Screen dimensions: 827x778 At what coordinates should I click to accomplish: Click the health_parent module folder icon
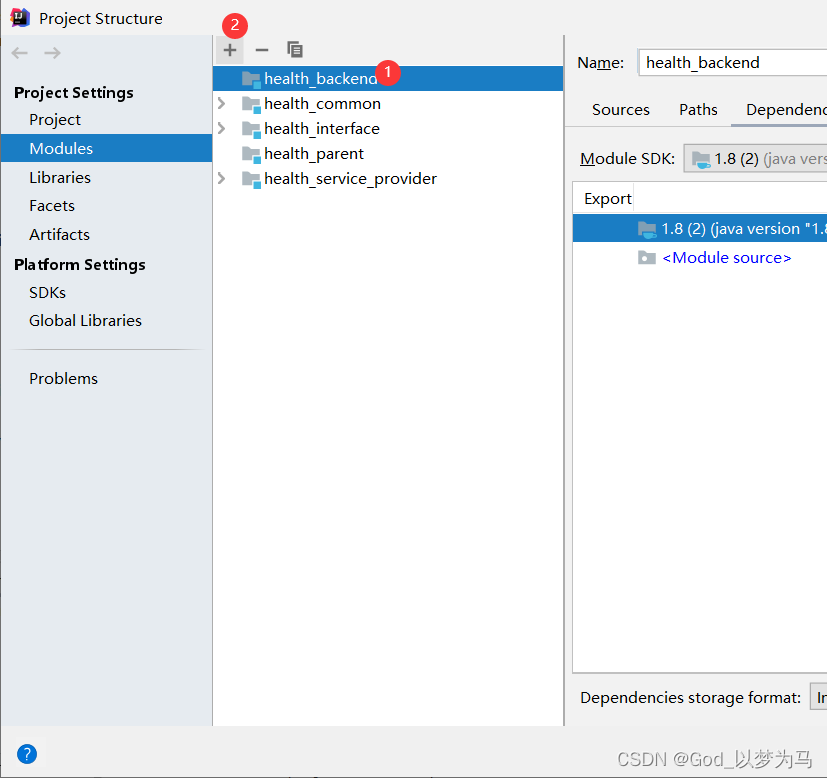point(251,155)
